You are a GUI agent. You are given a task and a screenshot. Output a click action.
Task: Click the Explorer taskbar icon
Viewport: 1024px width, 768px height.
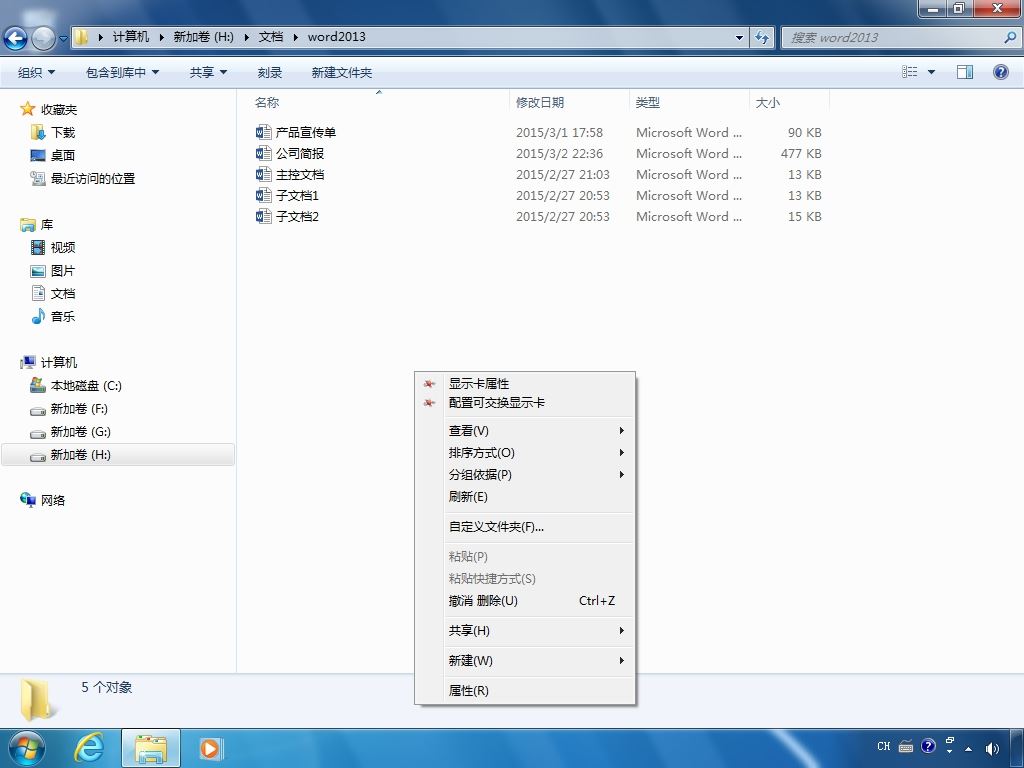[x=151, y=748]
